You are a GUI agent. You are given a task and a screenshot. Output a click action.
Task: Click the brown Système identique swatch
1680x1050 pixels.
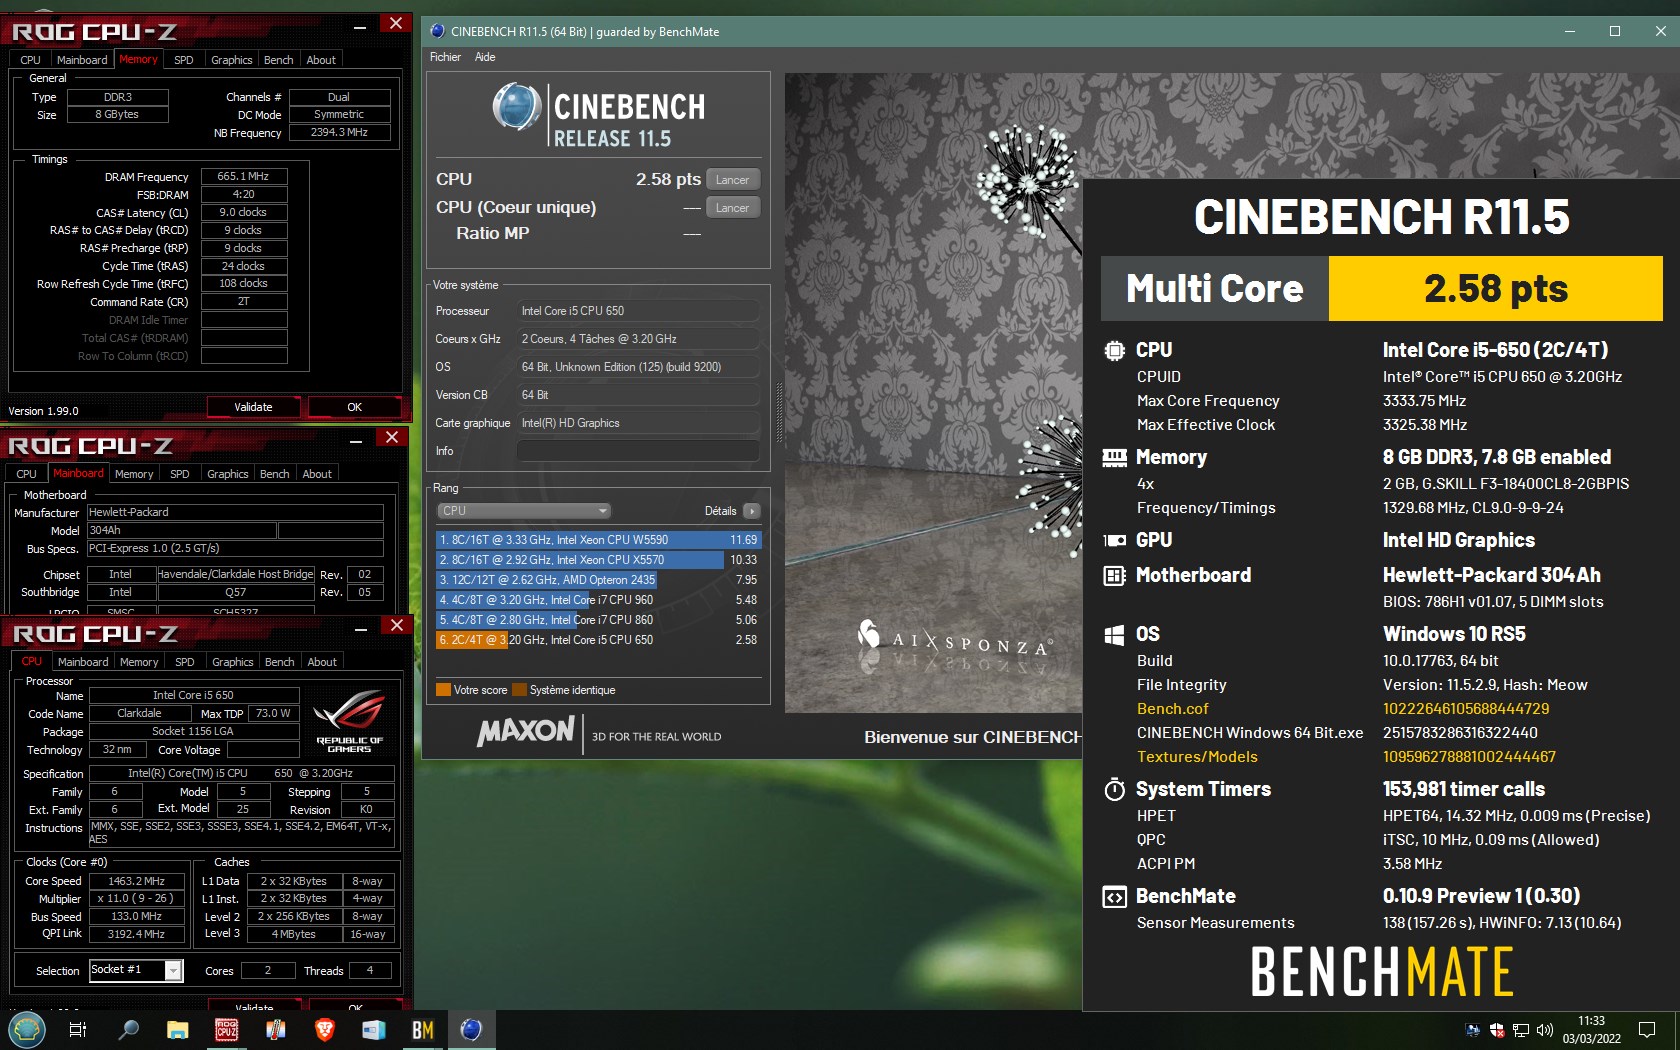519,690
